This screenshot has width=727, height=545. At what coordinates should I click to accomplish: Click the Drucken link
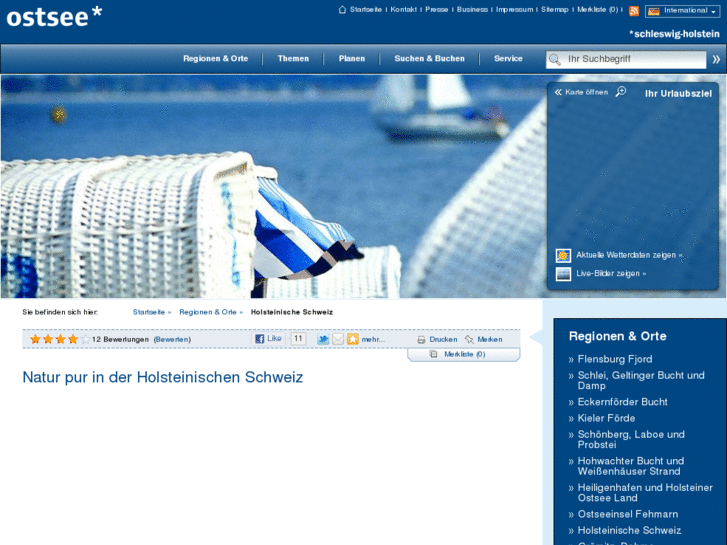(x=443, y=340)
